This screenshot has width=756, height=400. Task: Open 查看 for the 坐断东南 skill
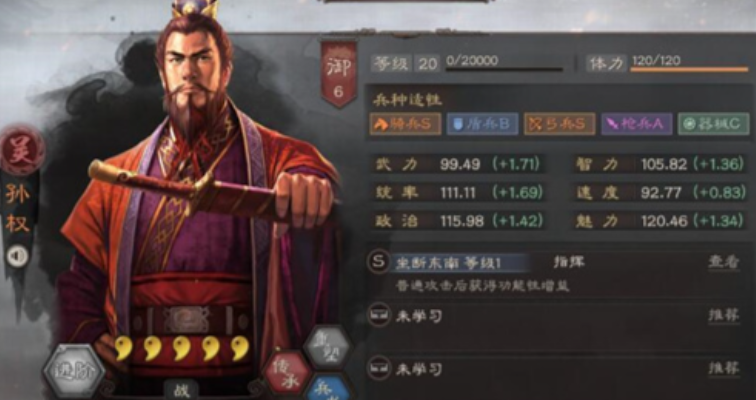pyautogui.click(x=723, y=262)
